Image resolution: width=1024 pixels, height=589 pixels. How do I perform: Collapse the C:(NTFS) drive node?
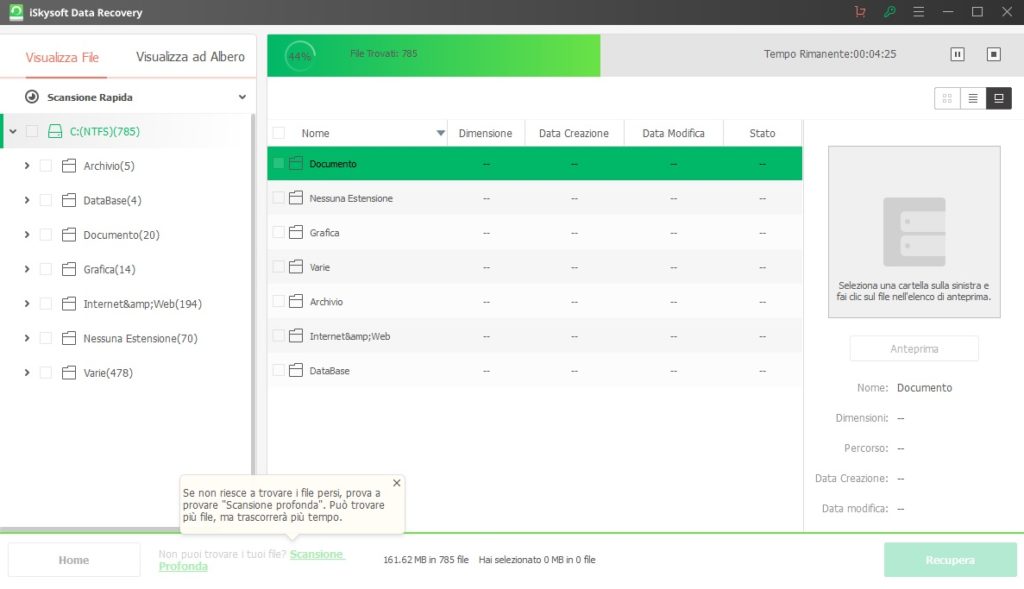(x=12, y=131)
